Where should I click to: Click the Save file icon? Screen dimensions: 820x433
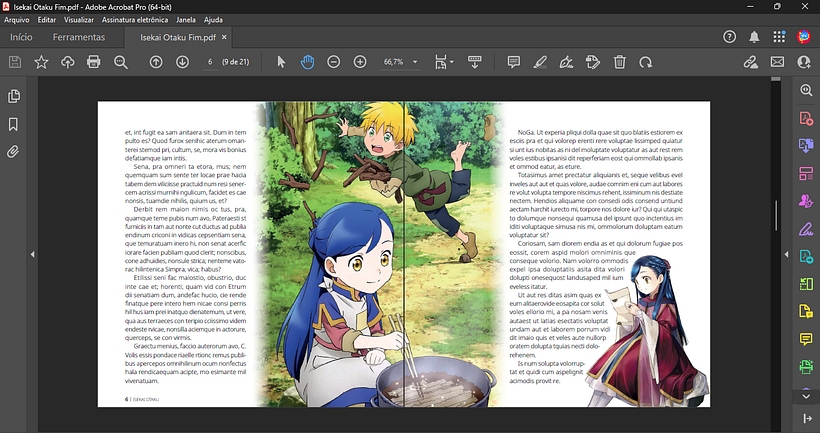point(15,62)
